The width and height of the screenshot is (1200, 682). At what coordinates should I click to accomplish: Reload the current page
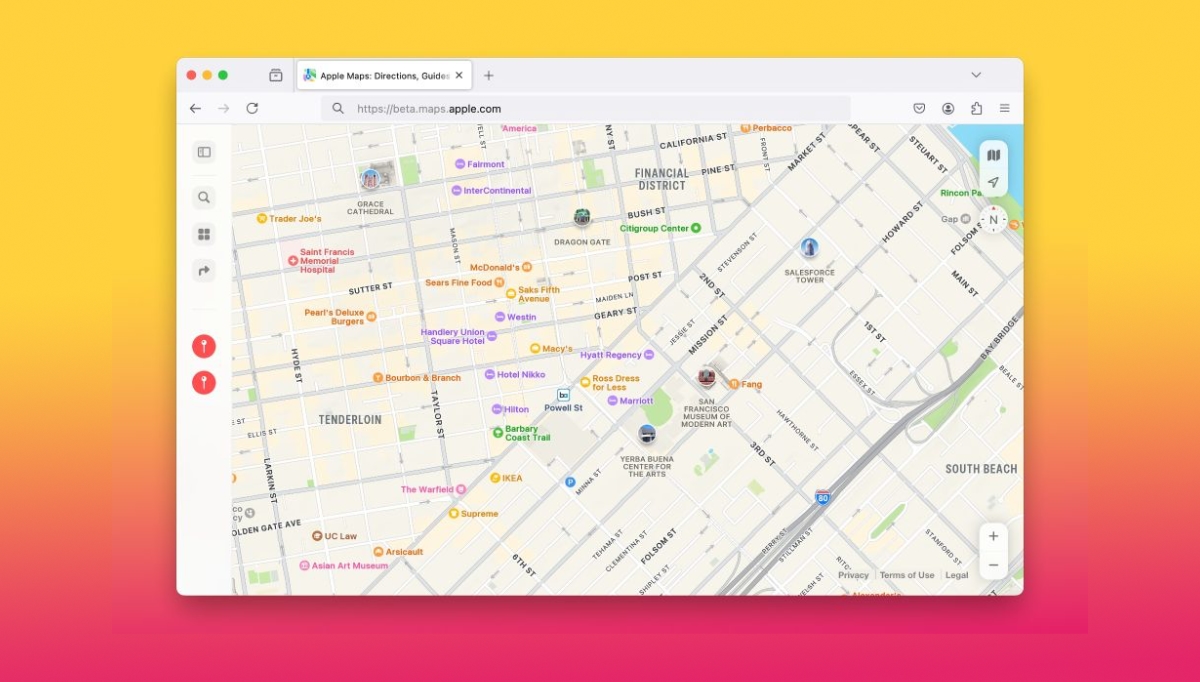coord(252,109)
